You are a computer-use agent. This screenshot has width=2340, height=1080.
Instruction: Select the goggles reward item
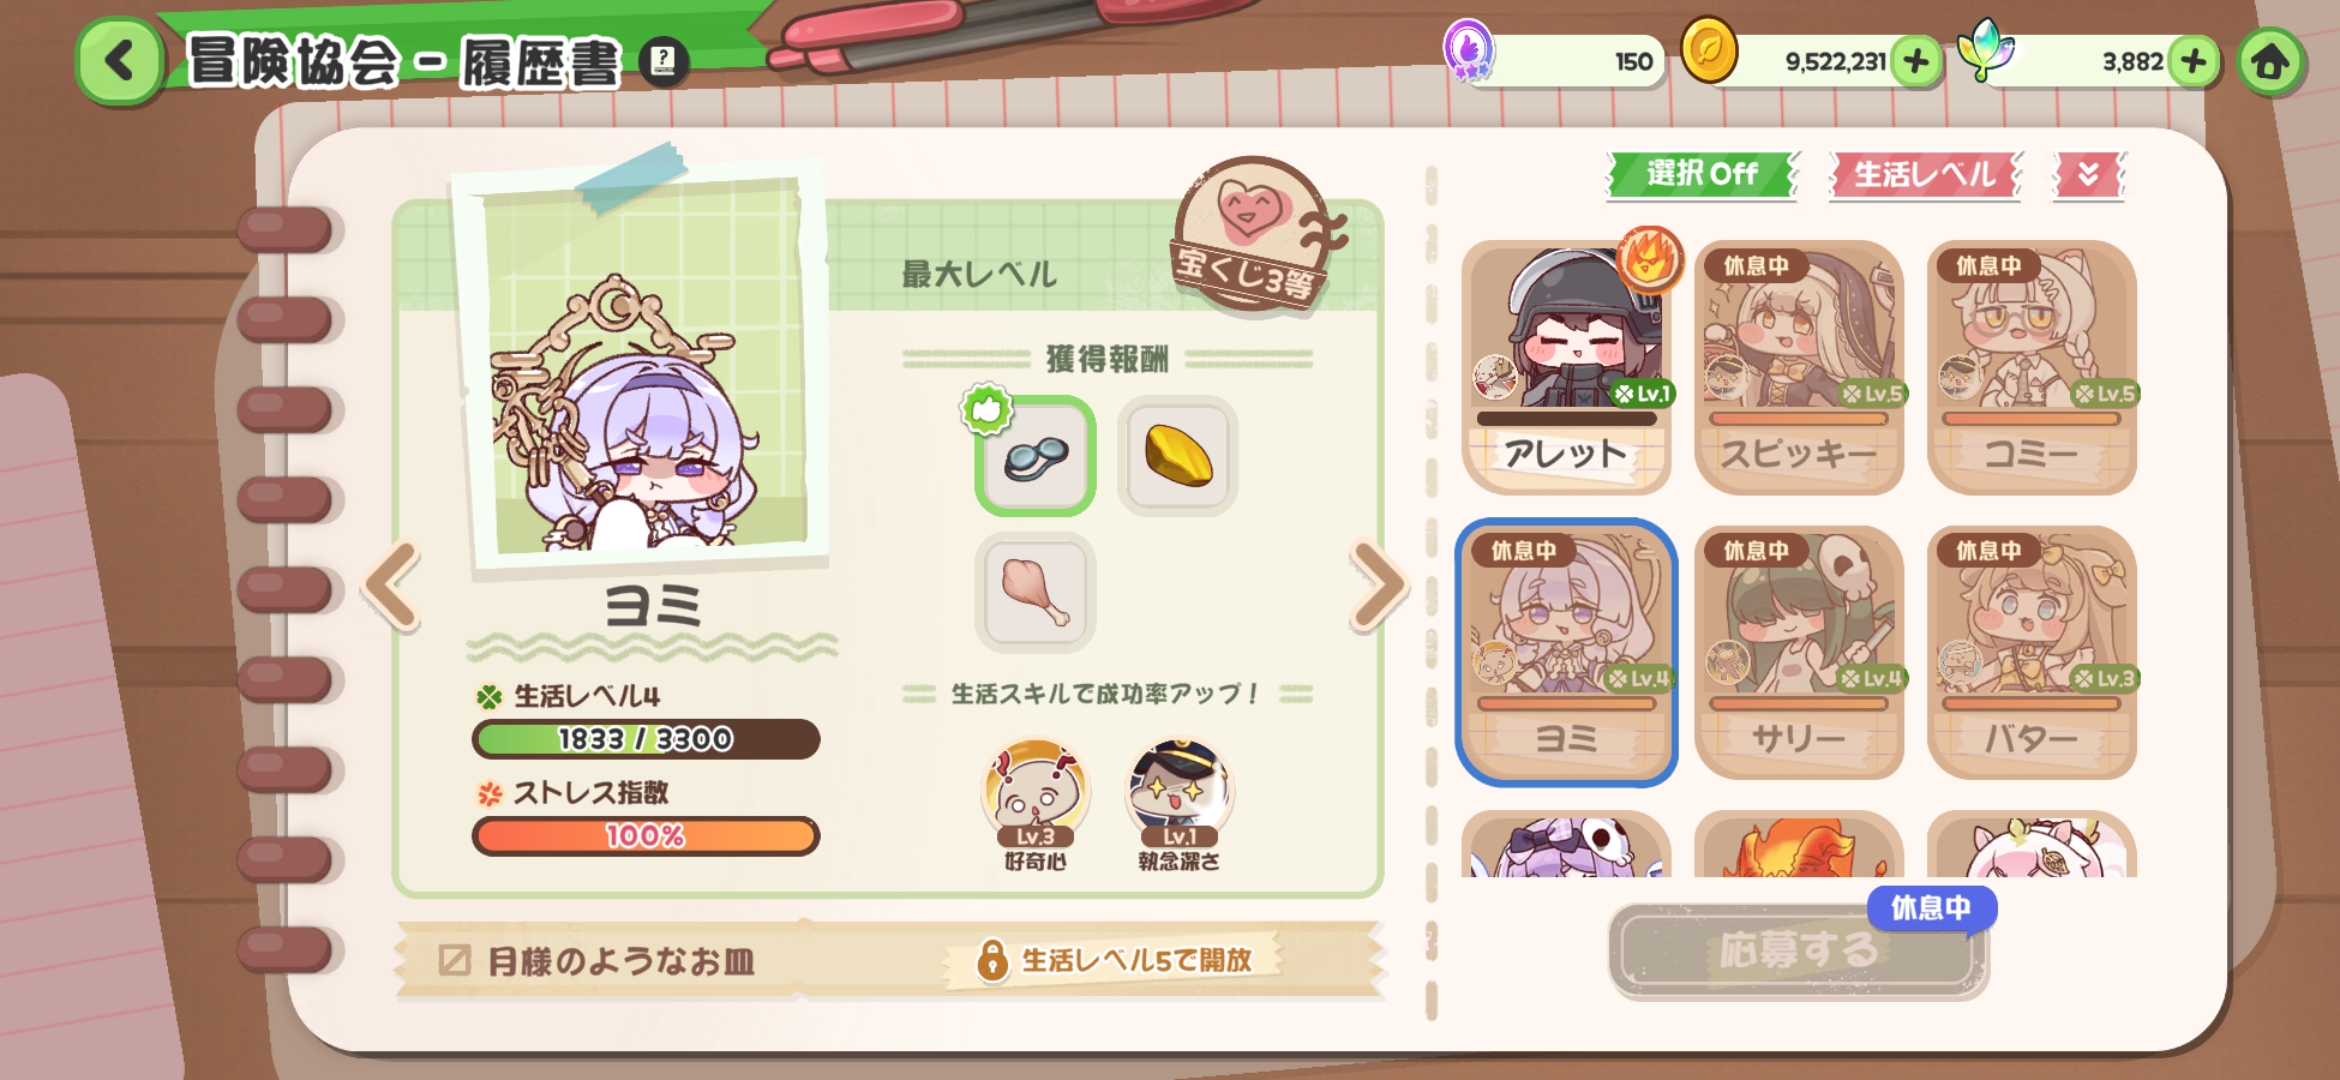tap(1035, 456)
